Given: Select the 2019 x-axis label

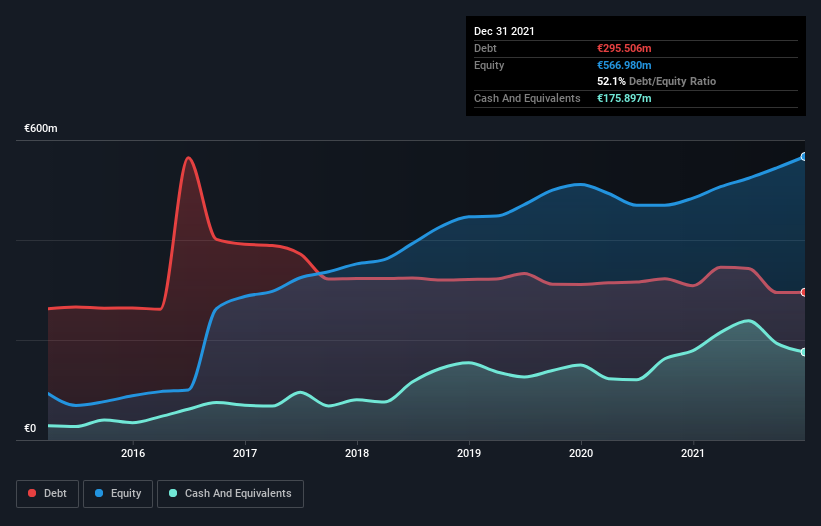Looking at the screenshot, I should point(469,453).
